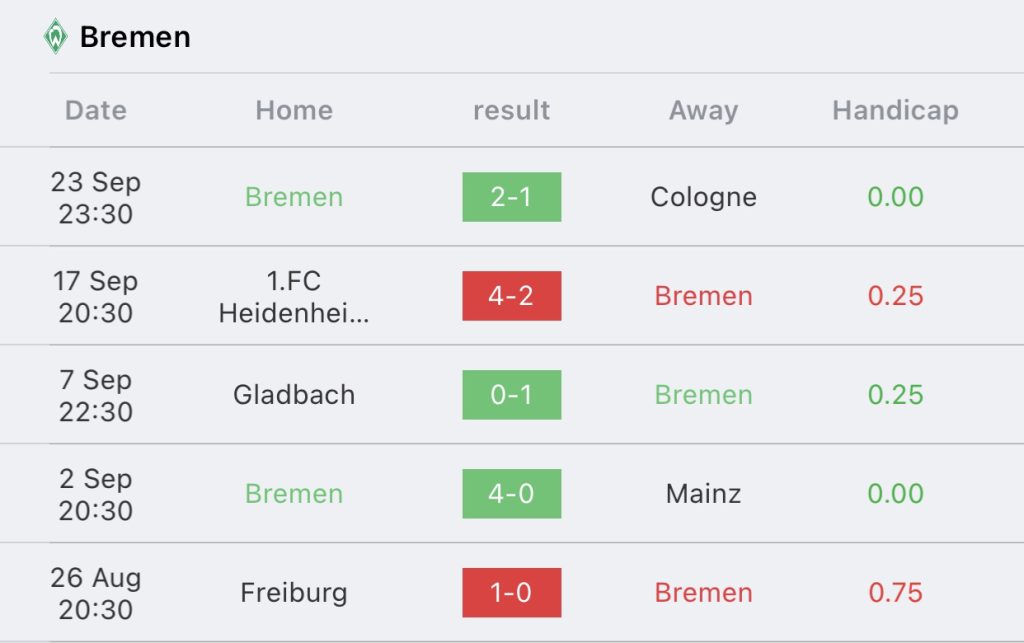Viewport: 1024px width, 643px height.
Task: Open the Mainz away team
Action: pos(703,494)
